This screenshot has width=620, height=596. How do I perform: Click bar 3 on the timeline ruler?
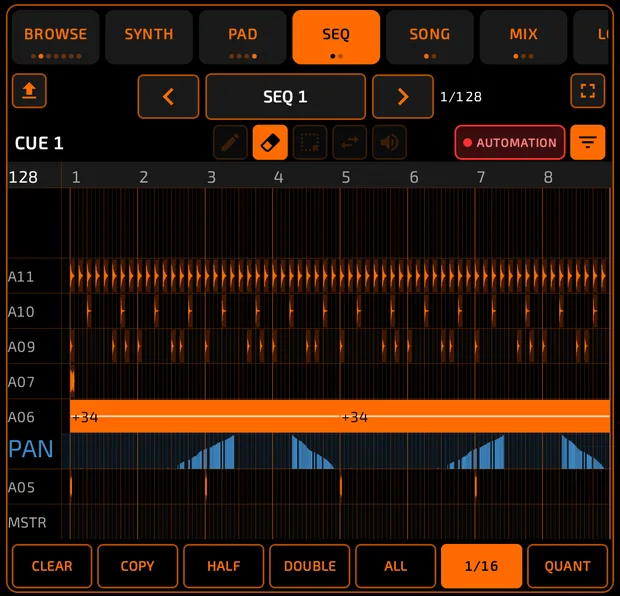(x=212, y=177)
